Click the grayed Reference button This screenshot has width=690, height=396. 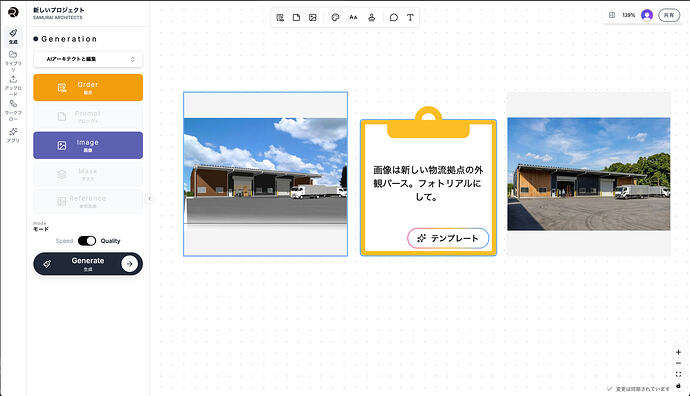[88, 201]
